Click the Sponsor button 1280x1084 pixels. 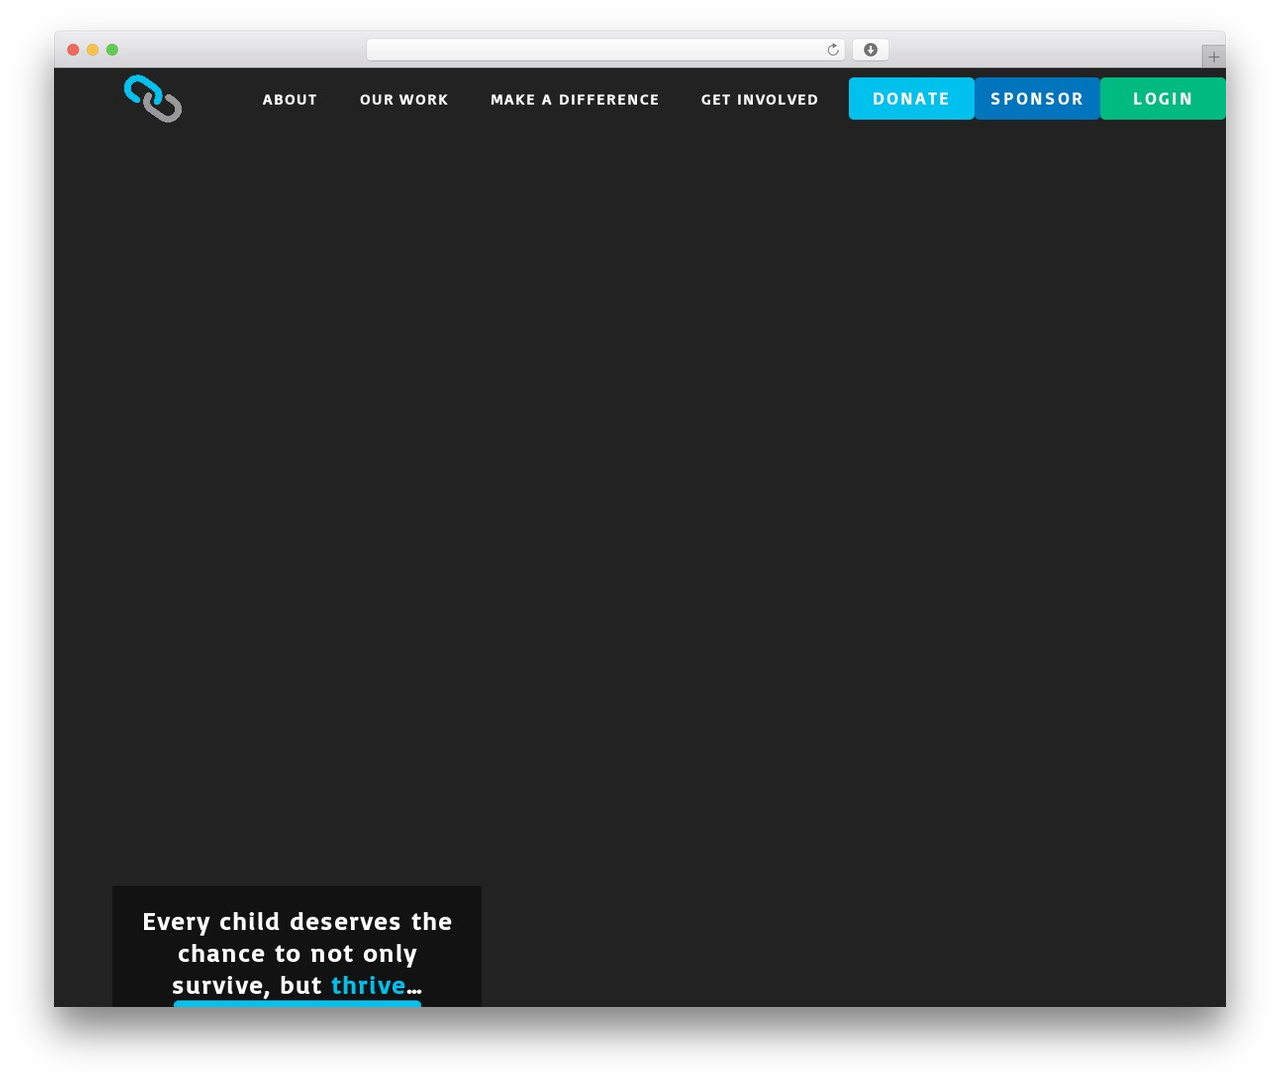1037,98
